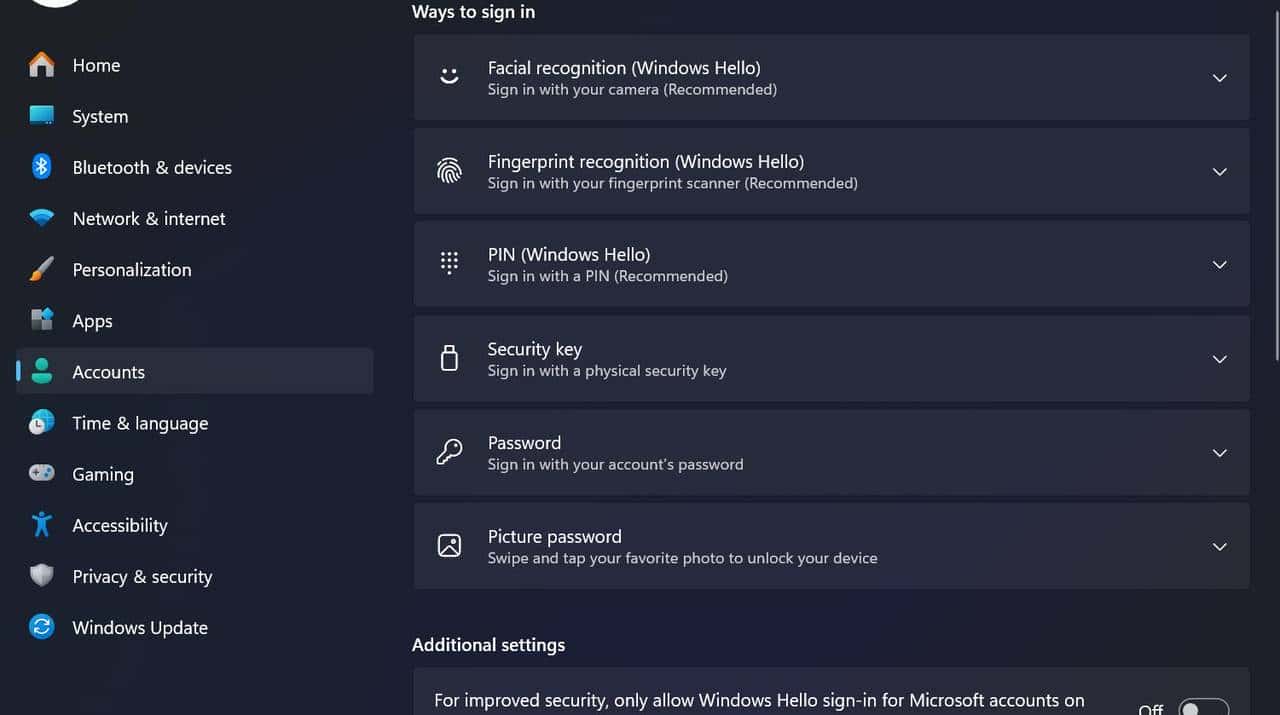Click the Security key USB icon
The height and width of the screenshot is (715, 1280).
[x=449, y=358]
